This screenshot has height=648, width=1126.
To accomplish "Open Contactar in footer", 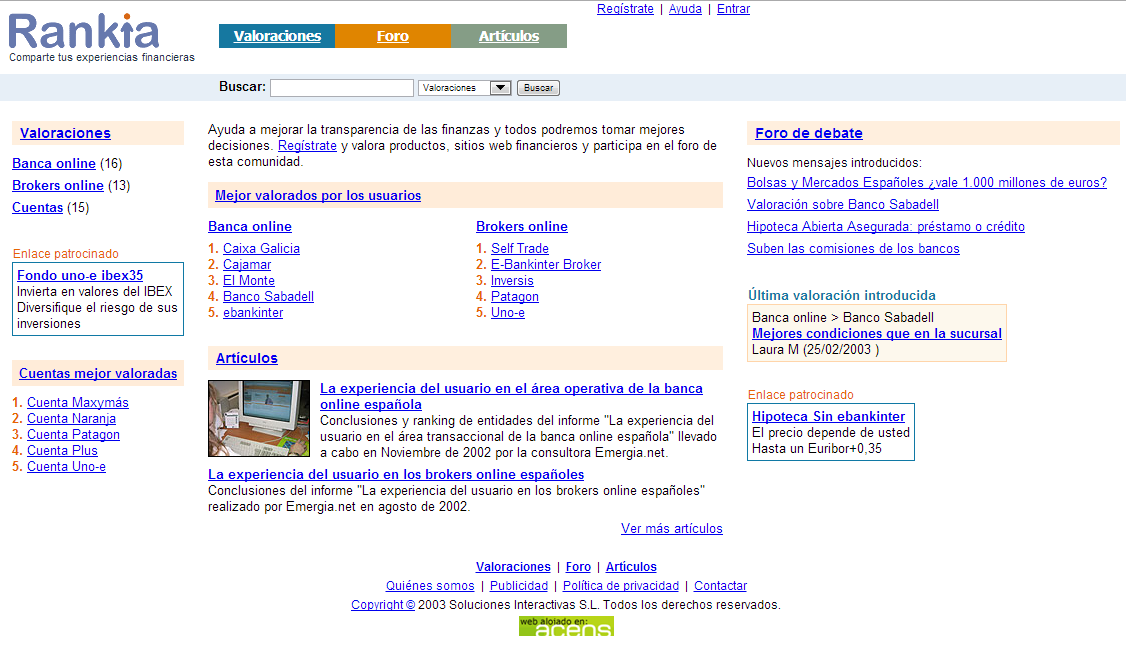I will (720, 586).
